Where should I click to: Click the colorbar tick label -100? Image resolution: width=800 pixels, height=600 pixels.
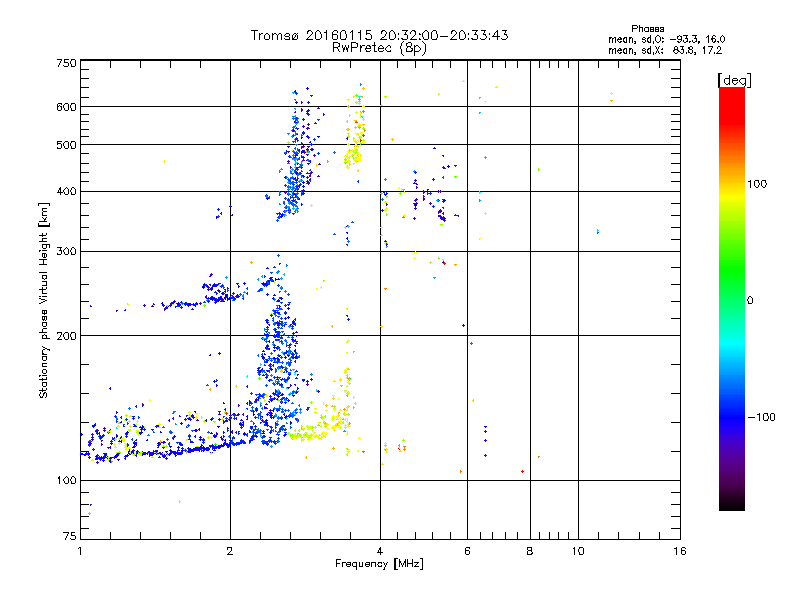[x=761, y=417]
